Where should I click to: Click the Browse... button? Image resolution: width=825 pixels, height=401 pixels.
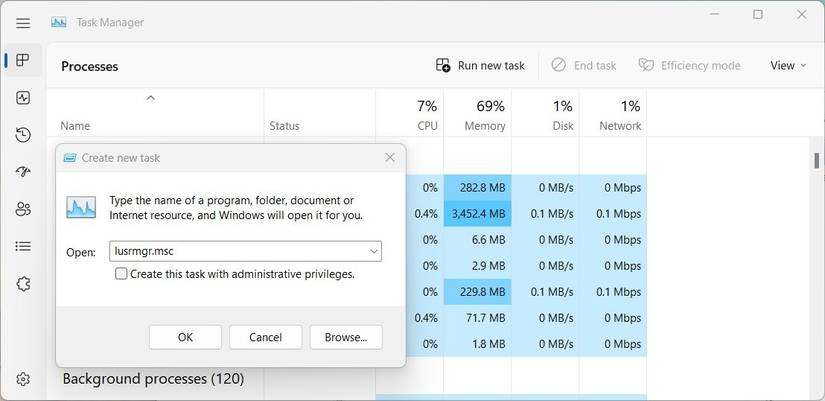pos(346,337)
